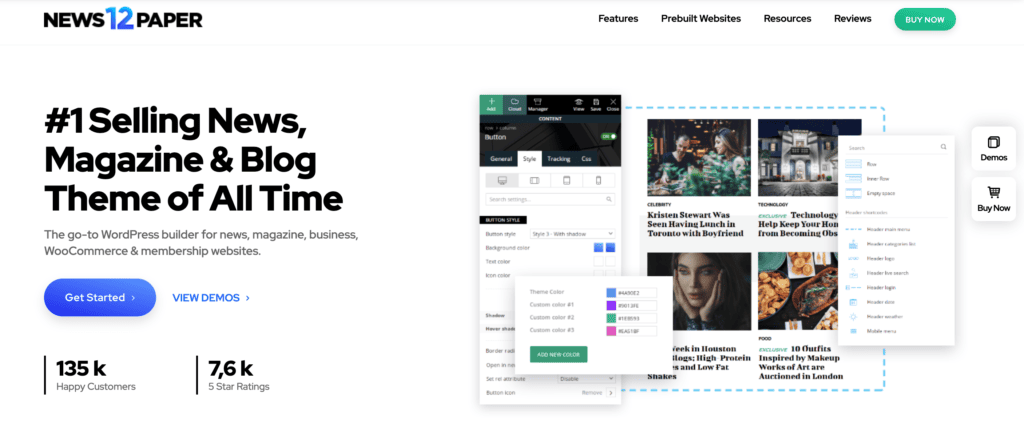Click the blue Get Started button

(x=100, y=297)
